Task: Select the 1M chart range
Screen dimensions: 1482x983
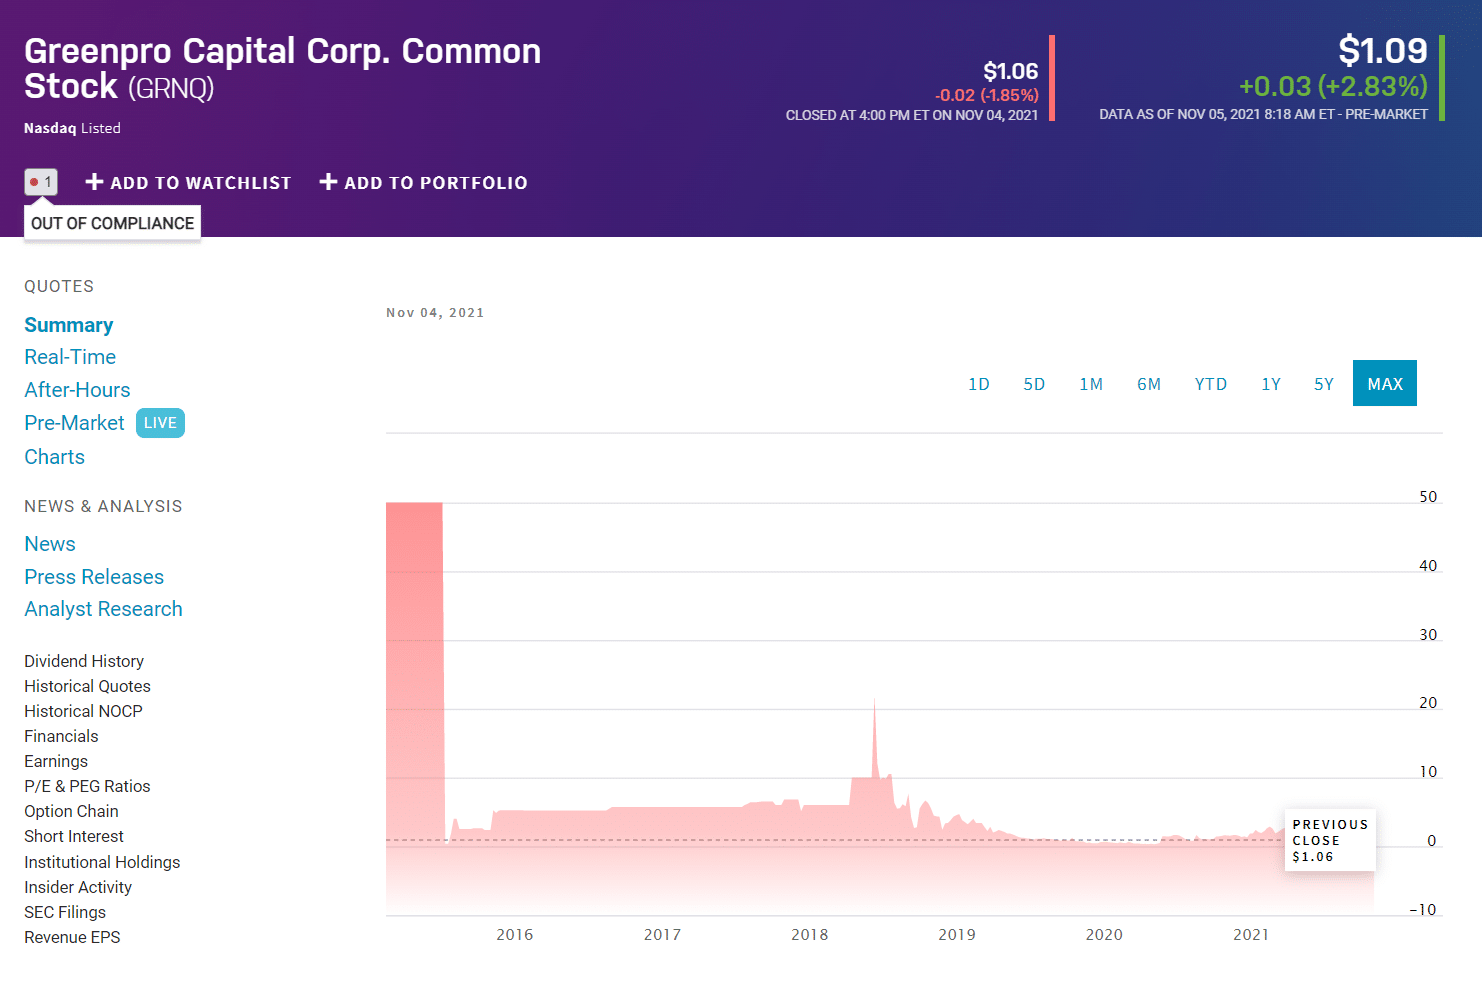Action: point(1091,384)
